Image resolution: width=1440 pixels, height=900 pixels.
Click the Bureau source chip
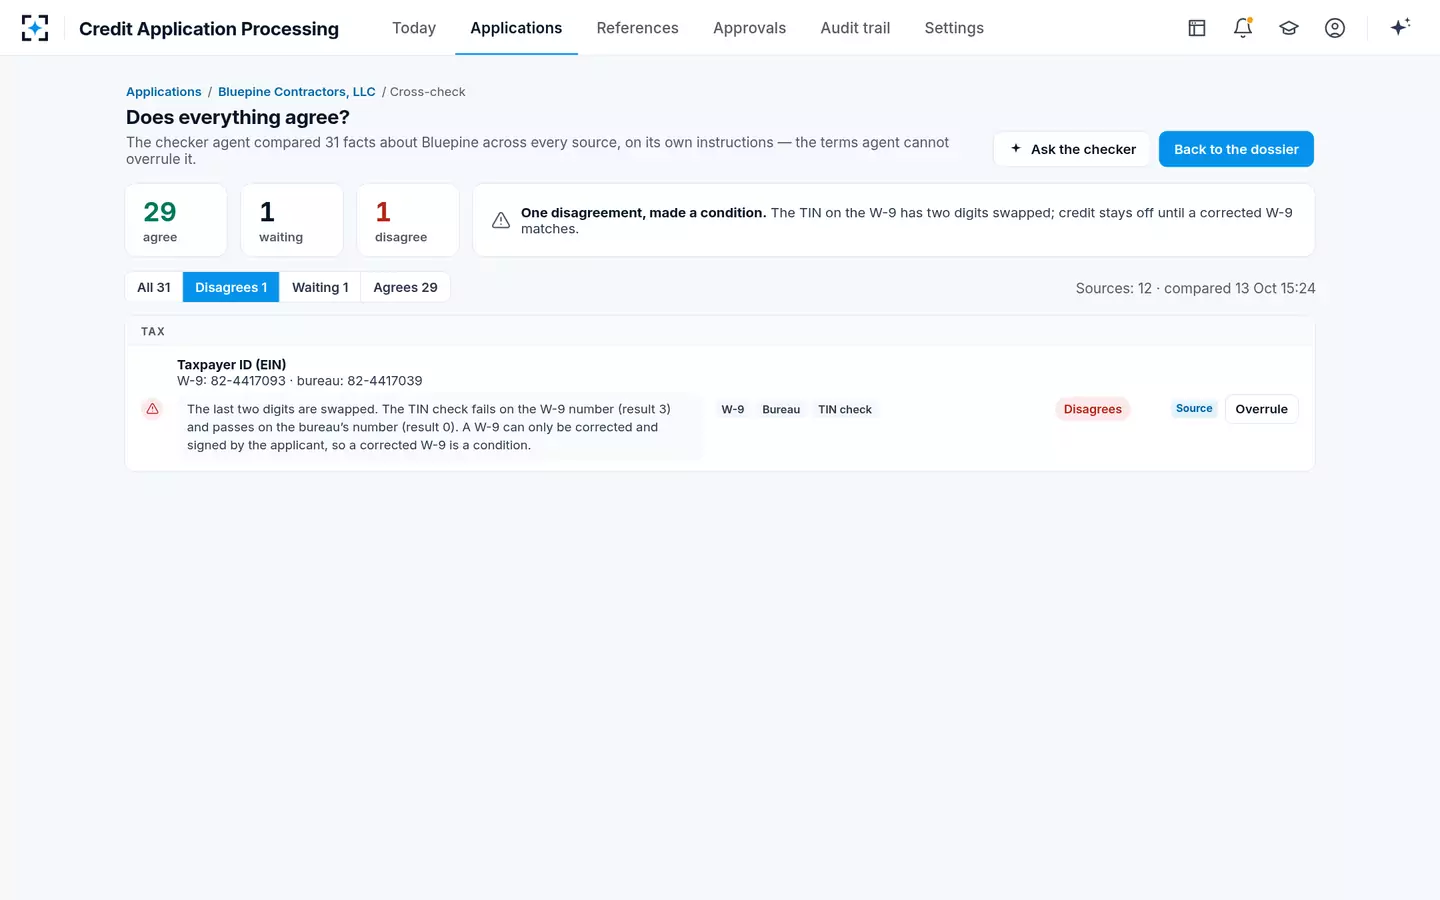[x=781, y=409]
